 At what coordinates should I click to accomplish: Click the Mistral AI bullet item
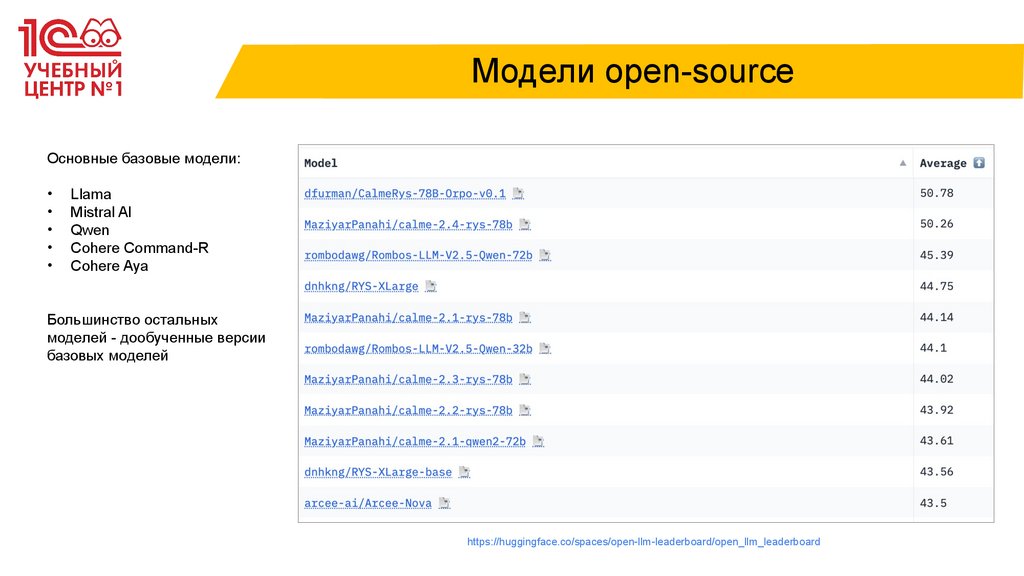pyautogui.click(x=101, y=212)
